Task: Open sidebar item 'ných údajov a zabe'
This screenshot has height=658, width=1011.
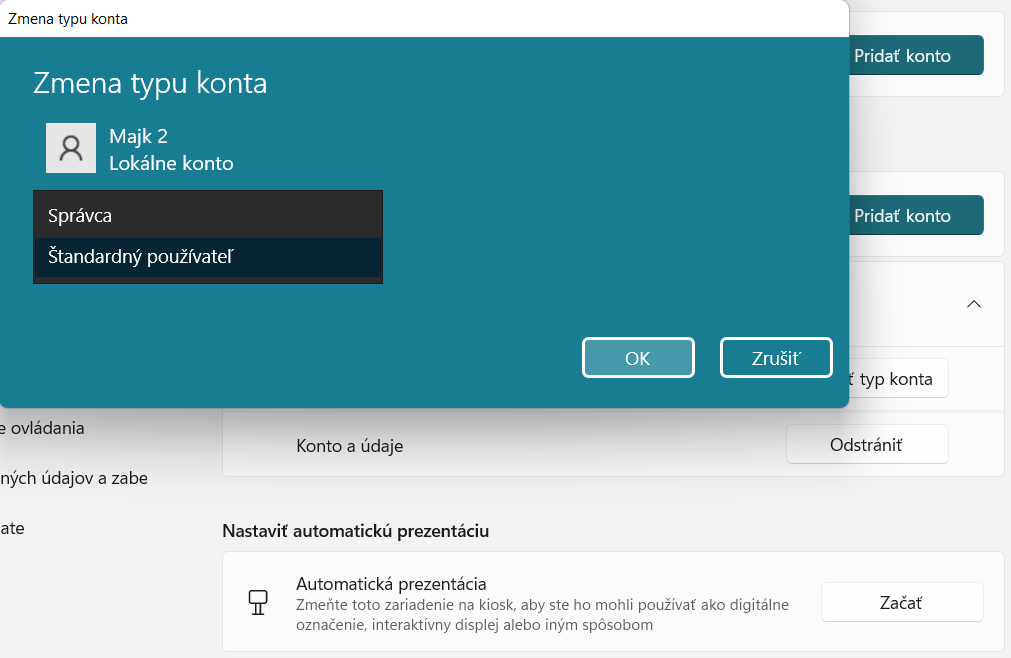Action: 74,478
